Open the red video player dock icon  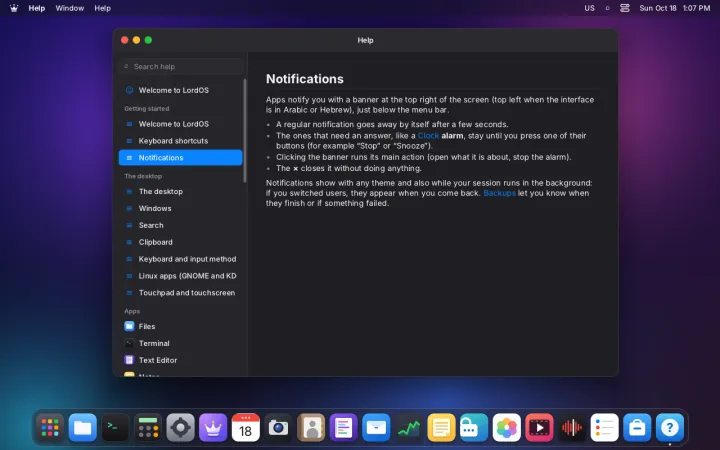point(539,428)
